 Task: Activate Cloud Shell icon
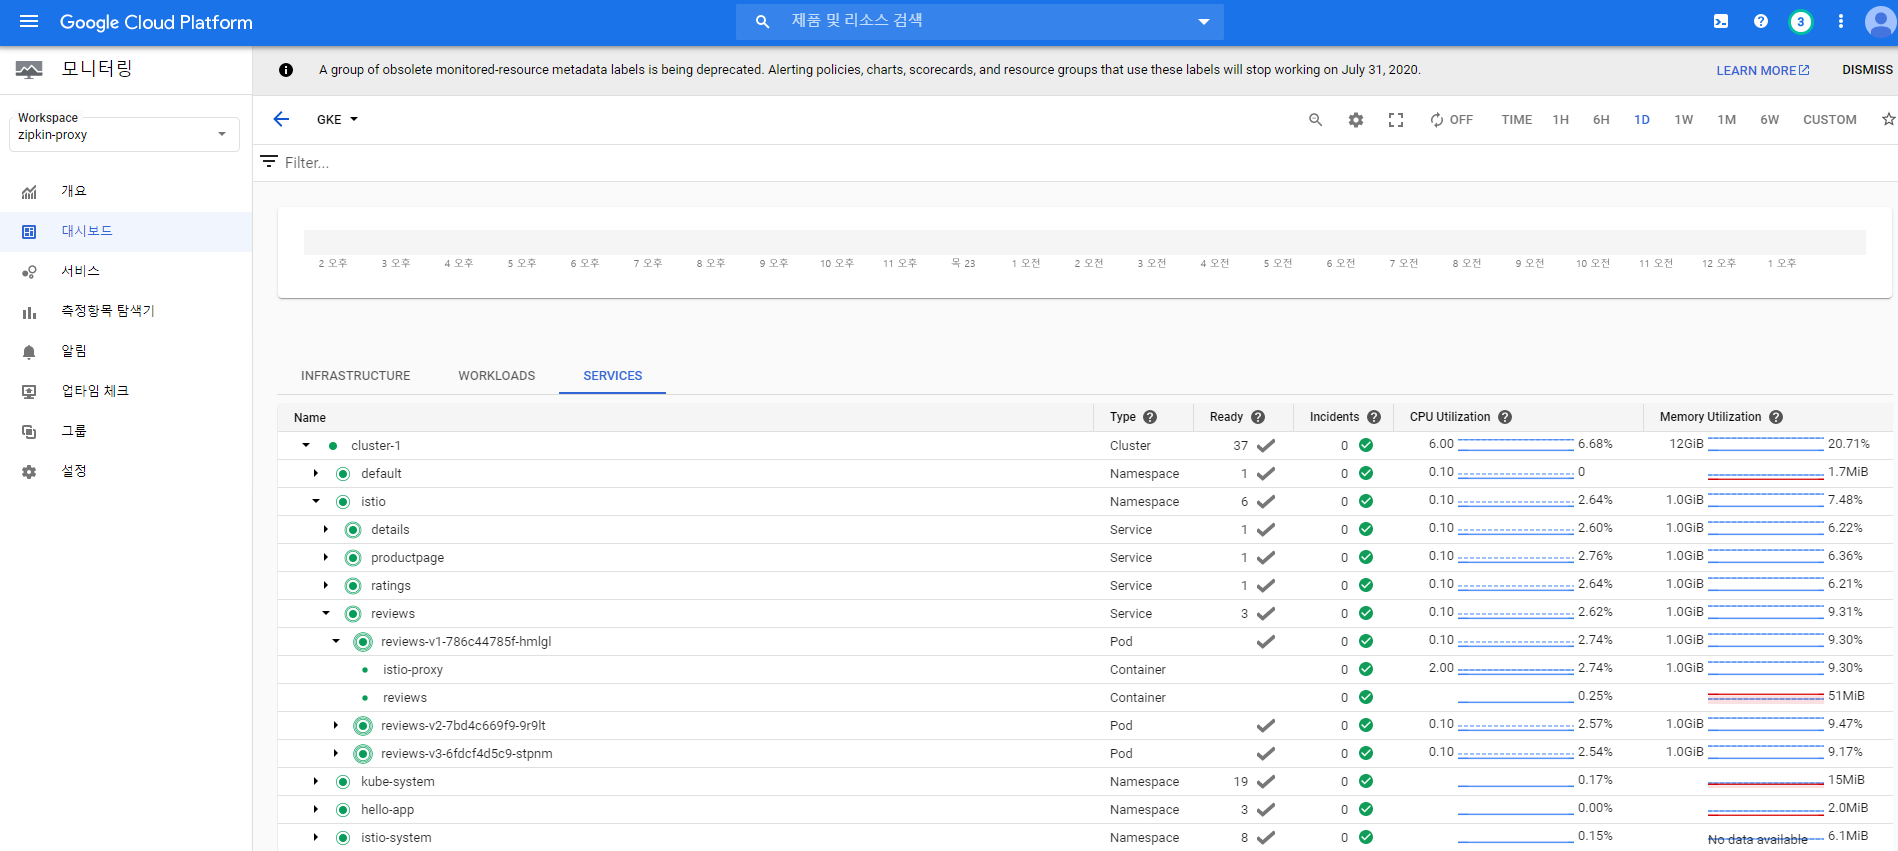click(1721, 21)
